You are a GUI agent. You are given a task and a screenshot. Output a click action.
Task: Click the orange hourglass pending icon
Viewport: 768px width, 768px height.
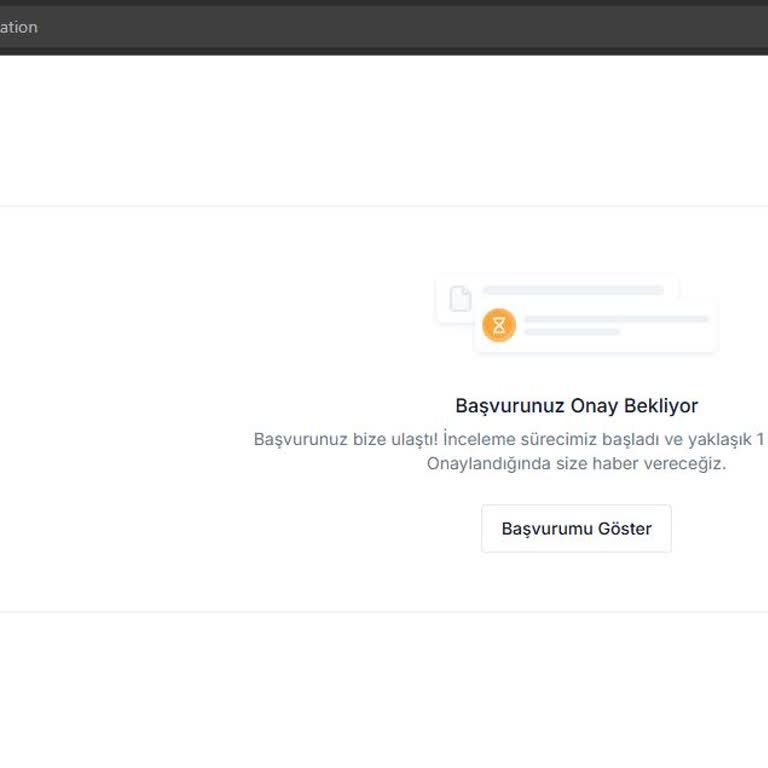pyautogui.click(x=499, y=325)
